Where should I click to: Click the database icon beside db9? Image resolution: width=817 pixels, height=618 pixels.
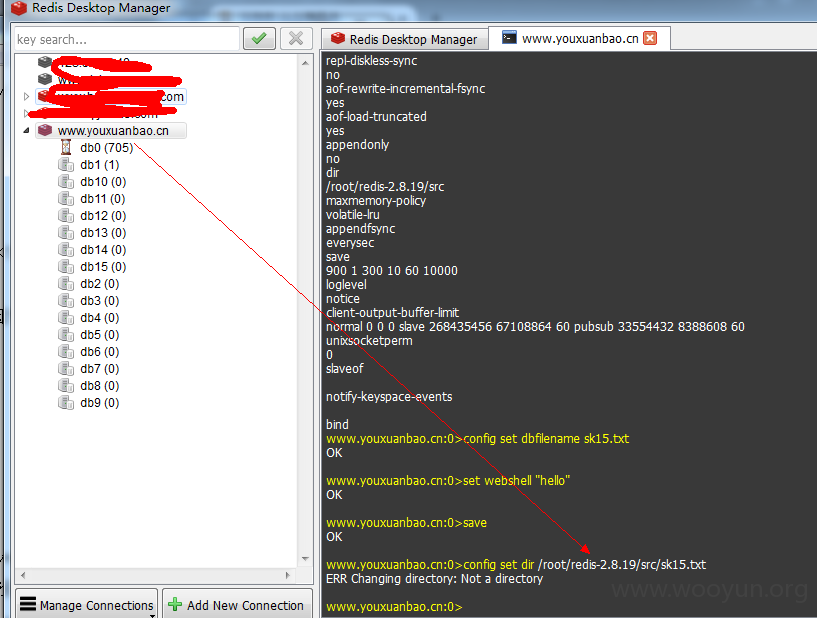coord(66,403)
